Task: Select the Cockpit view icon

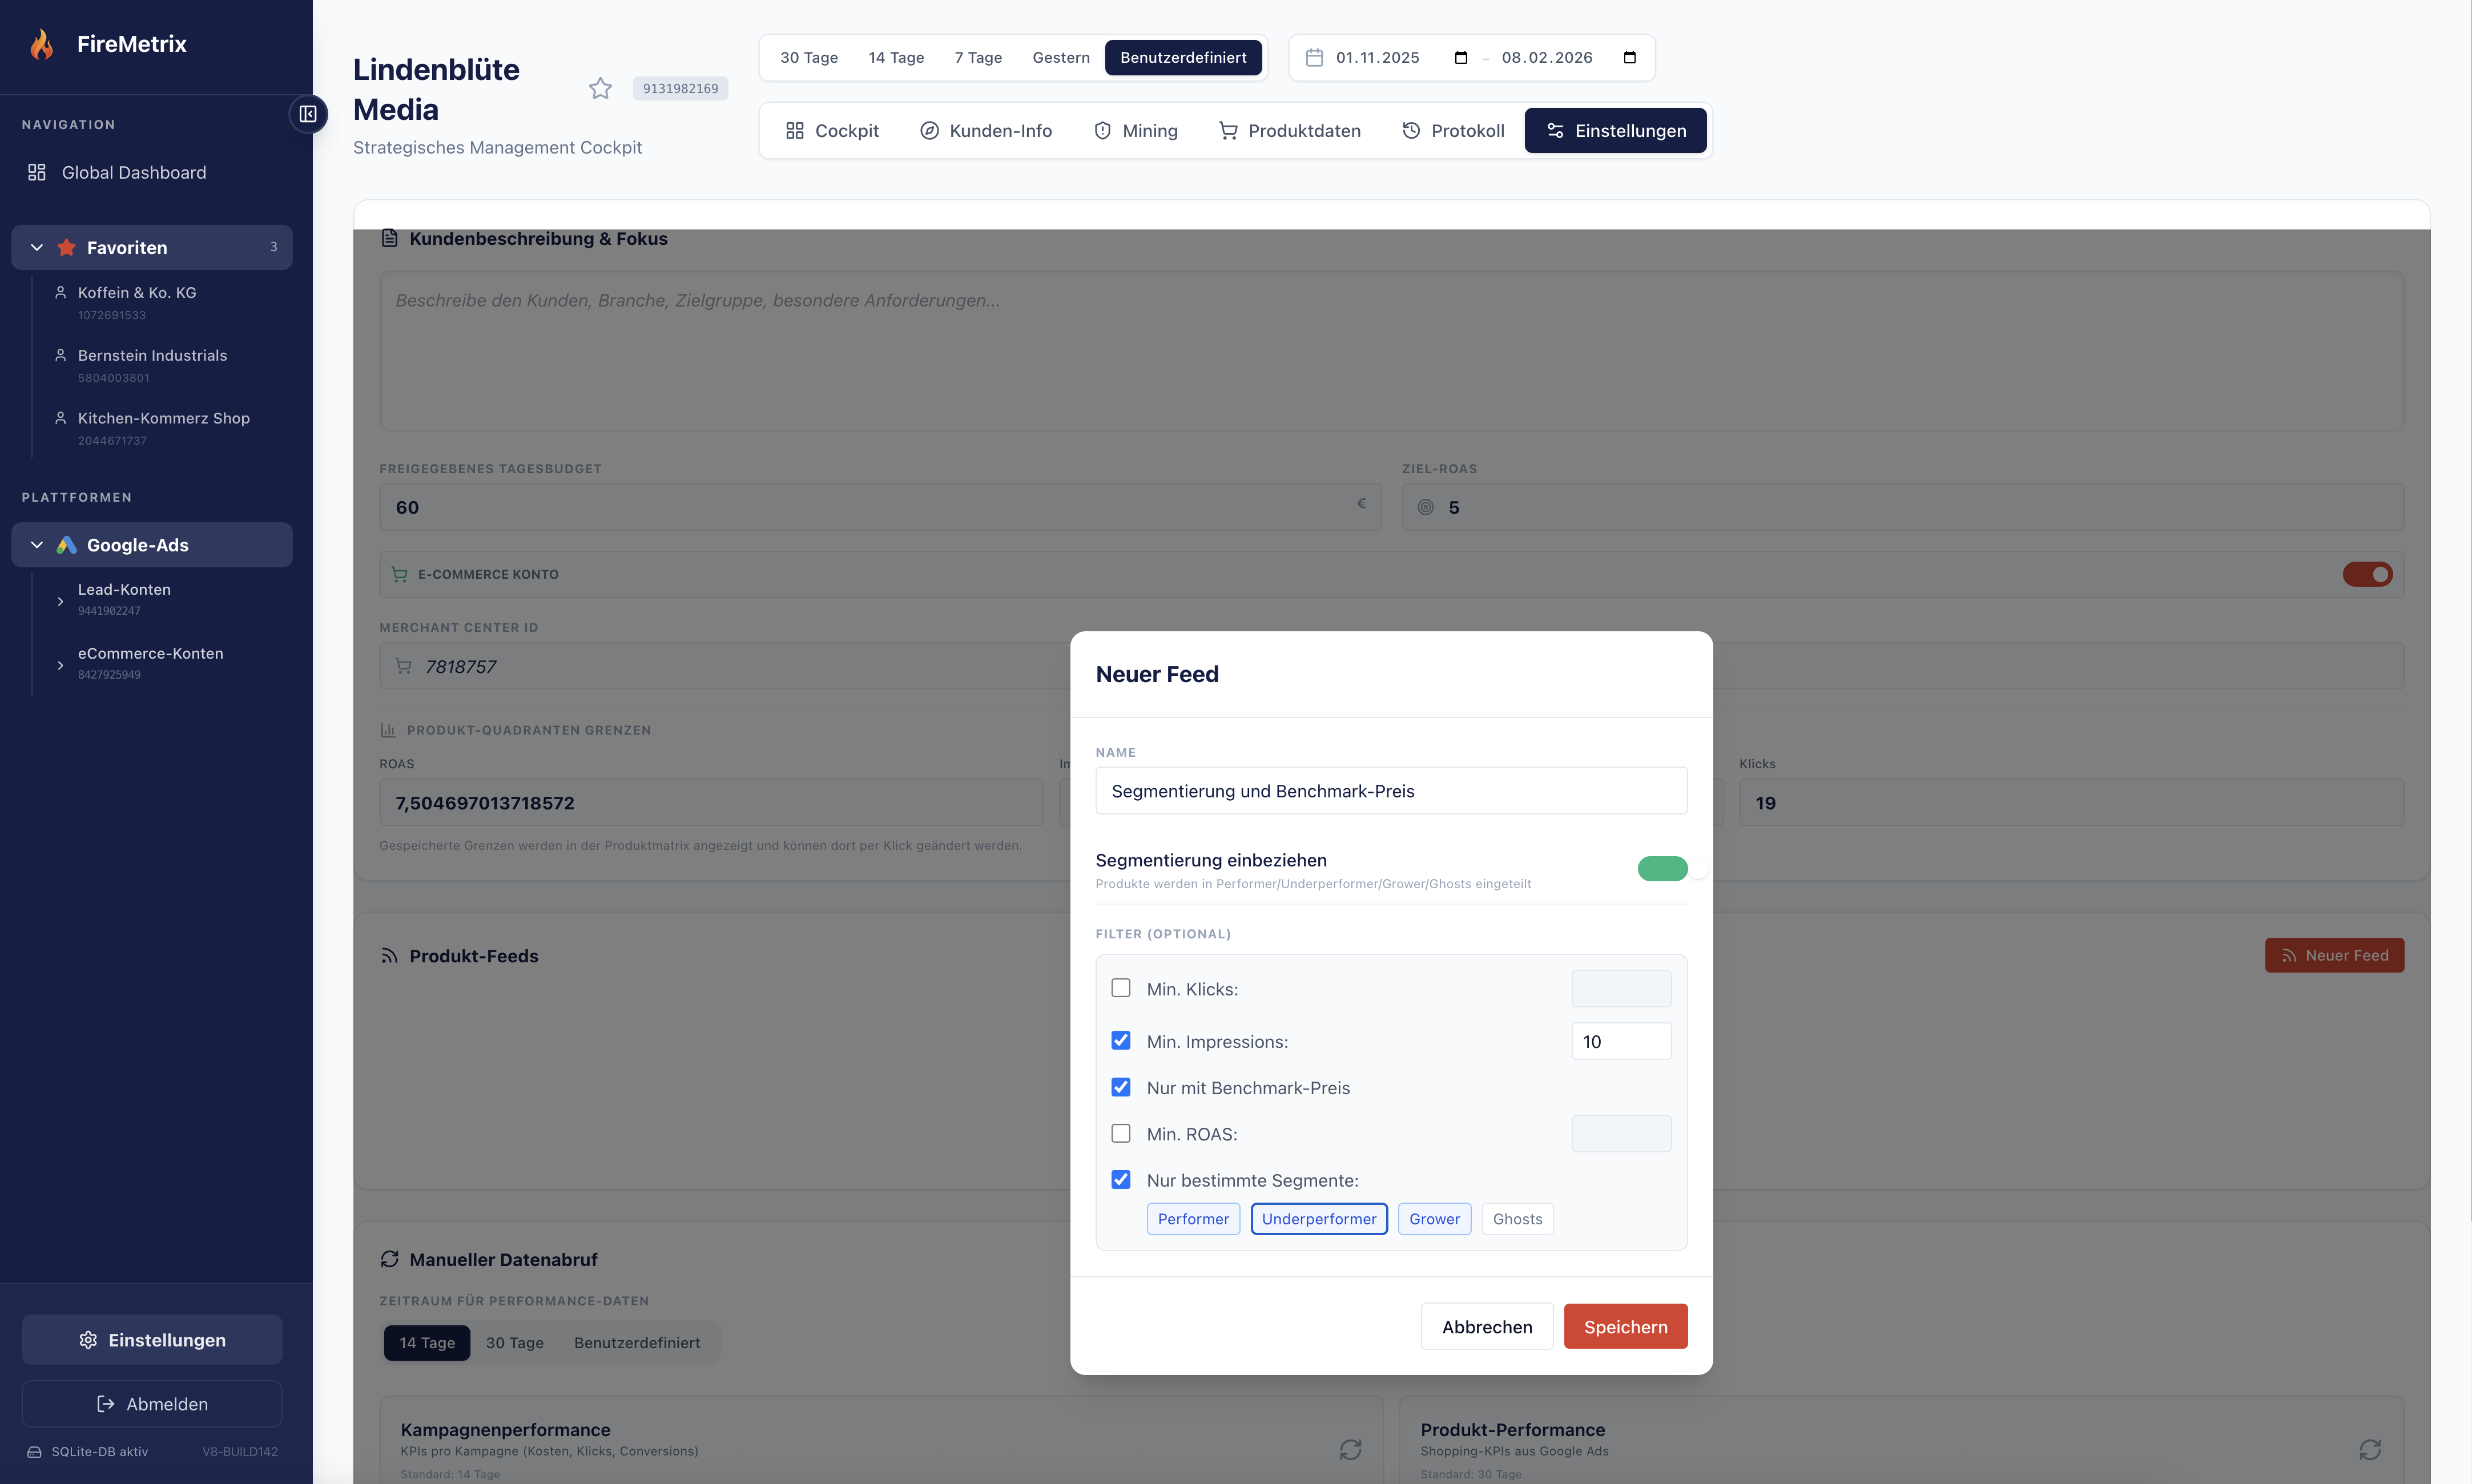Action: click(795, 130)
